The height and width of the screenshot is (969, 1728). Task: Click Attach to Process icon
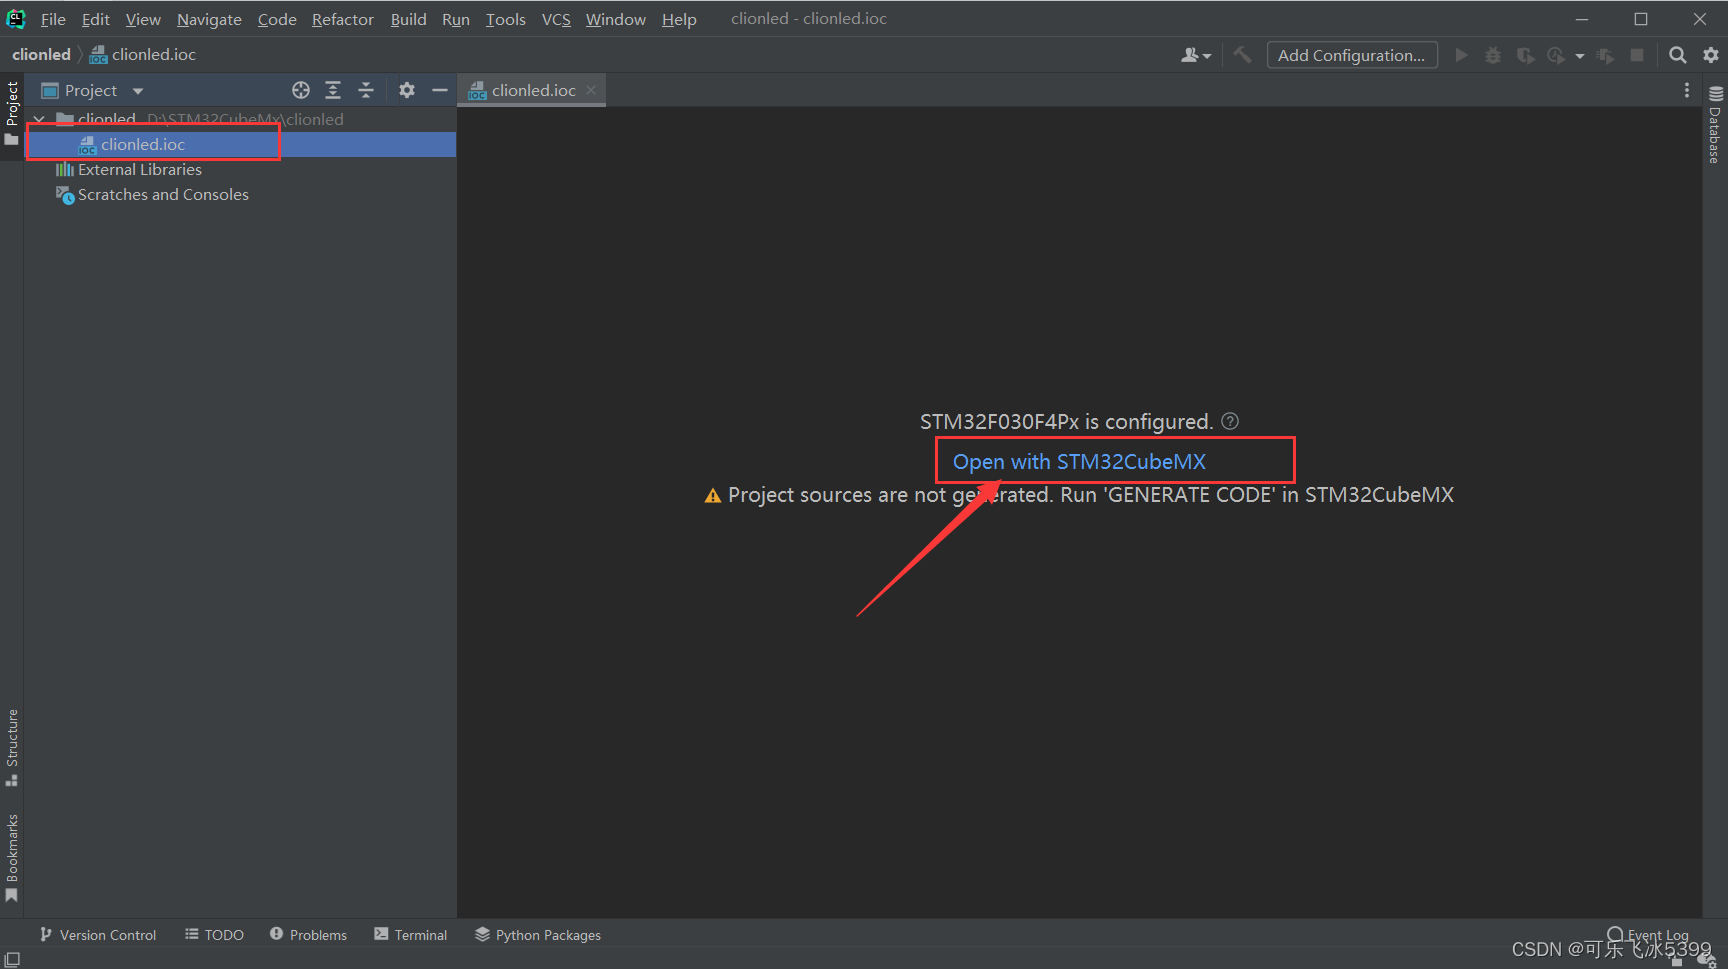pos(1605,55)
